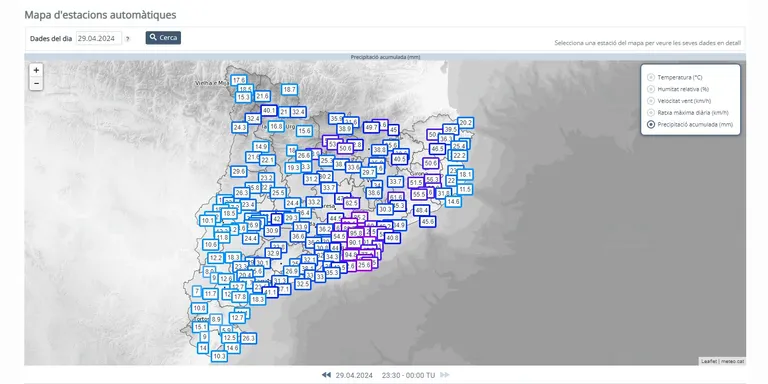Select the 17.8 station marker
This screenshot has width=768, height=384.
pos(240,297)
